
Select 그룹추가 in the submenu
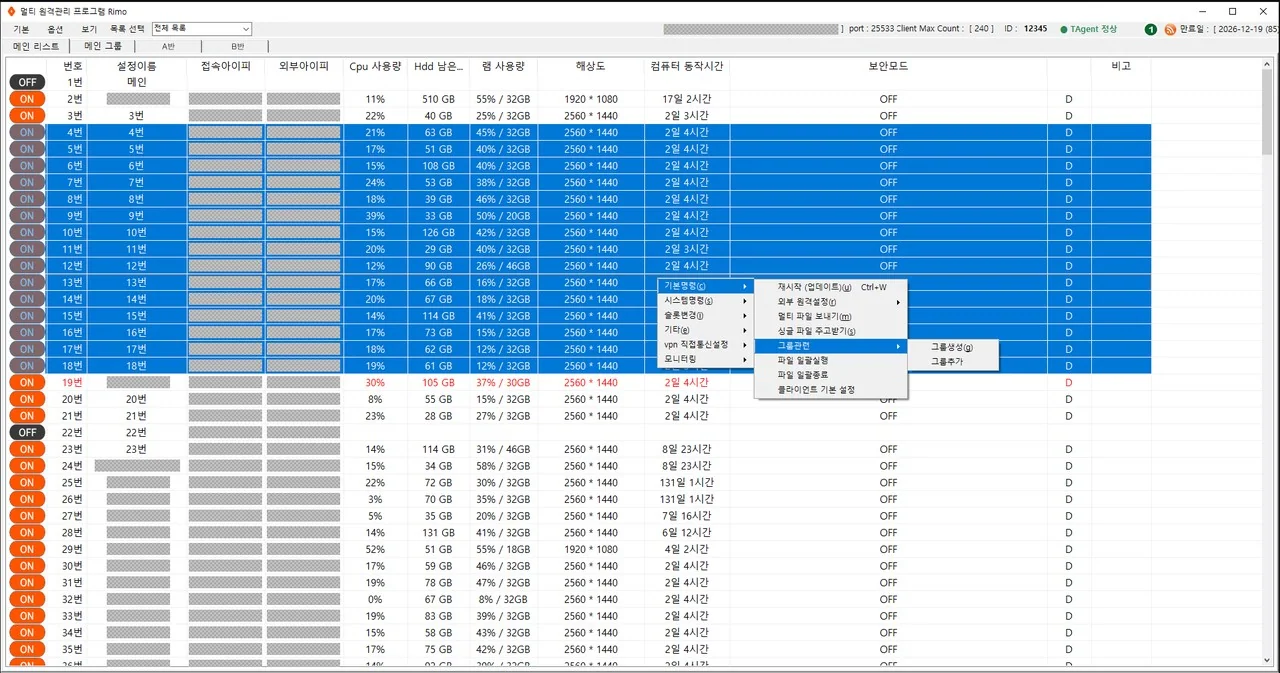[953, 361]
